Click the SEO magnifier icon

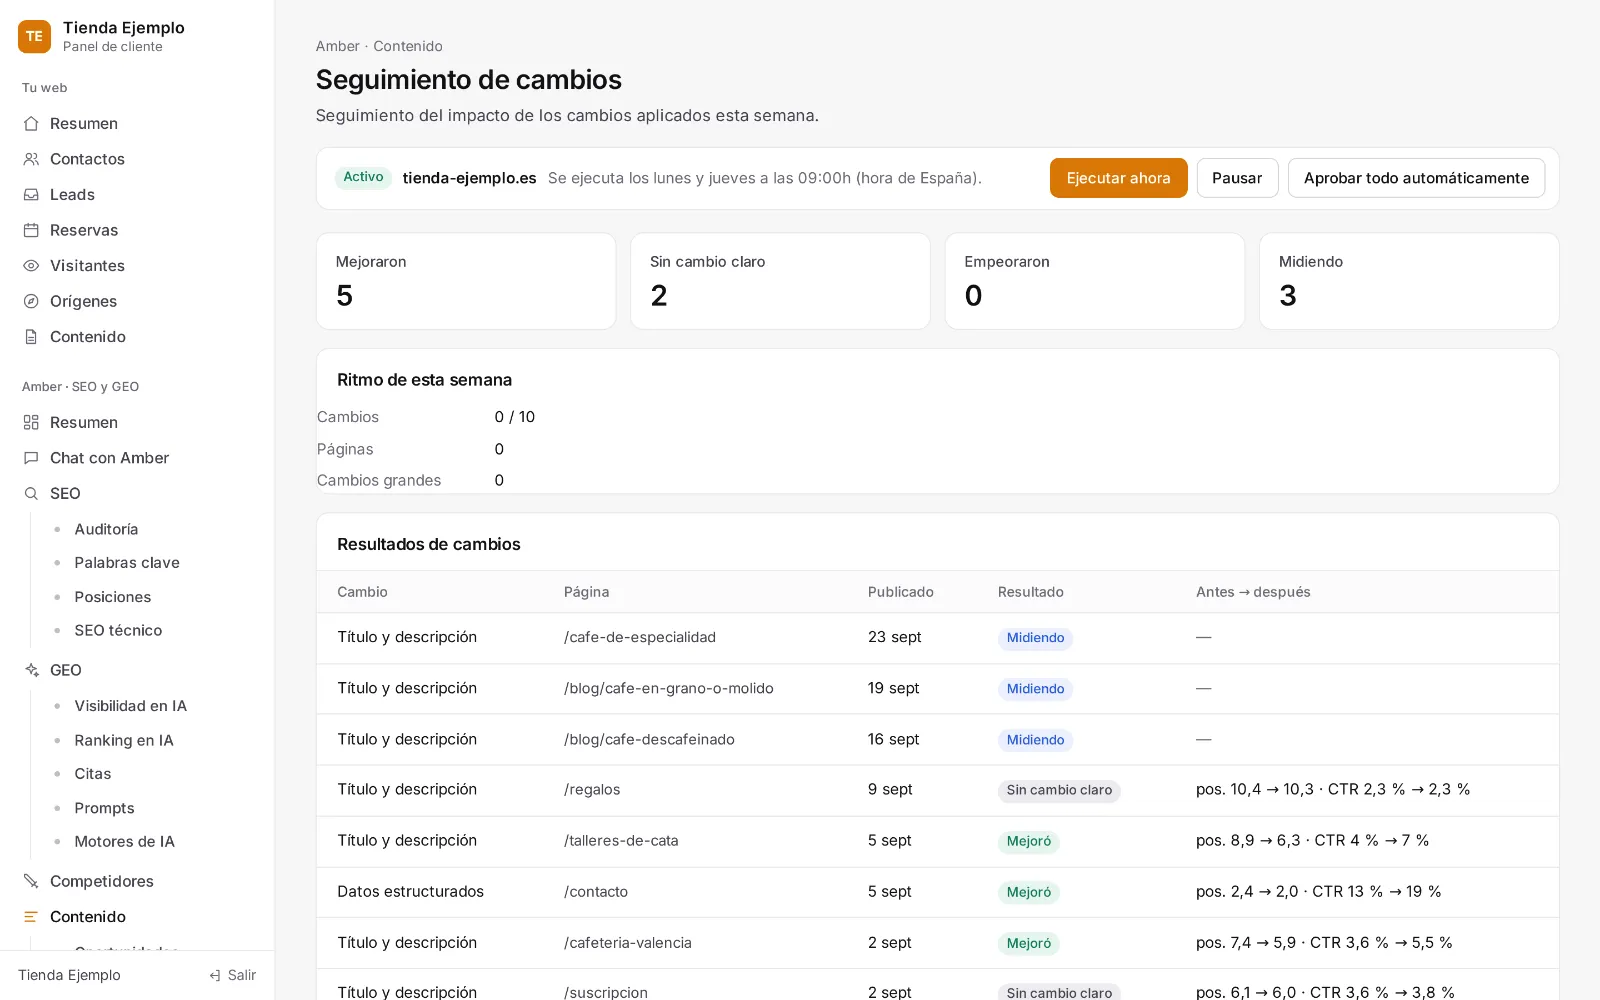[31, 493]
